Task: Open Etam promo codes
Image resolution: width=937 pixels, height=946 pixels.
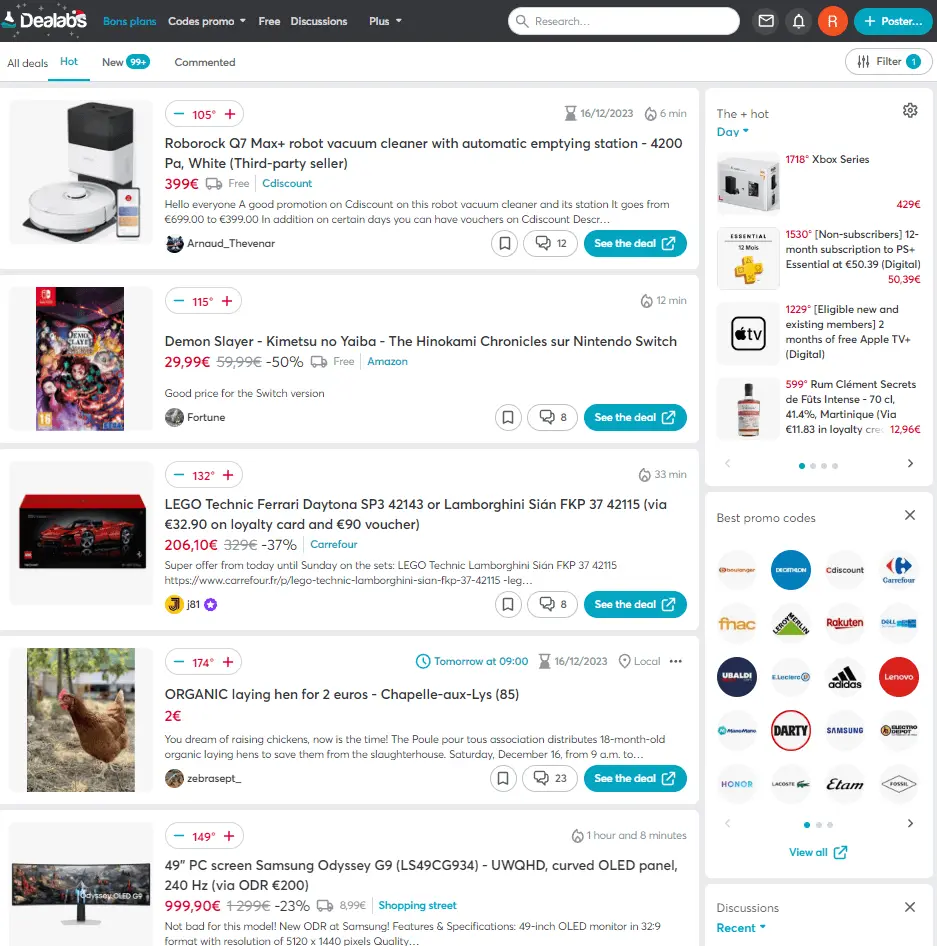Action: click(x=845, y=784)
